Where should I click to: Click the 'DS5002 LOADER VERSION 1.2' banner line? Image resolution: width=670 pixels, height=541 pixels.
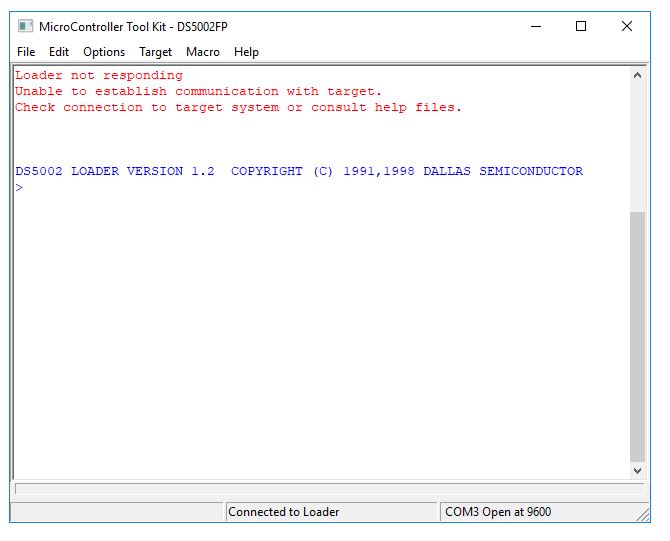299,171
